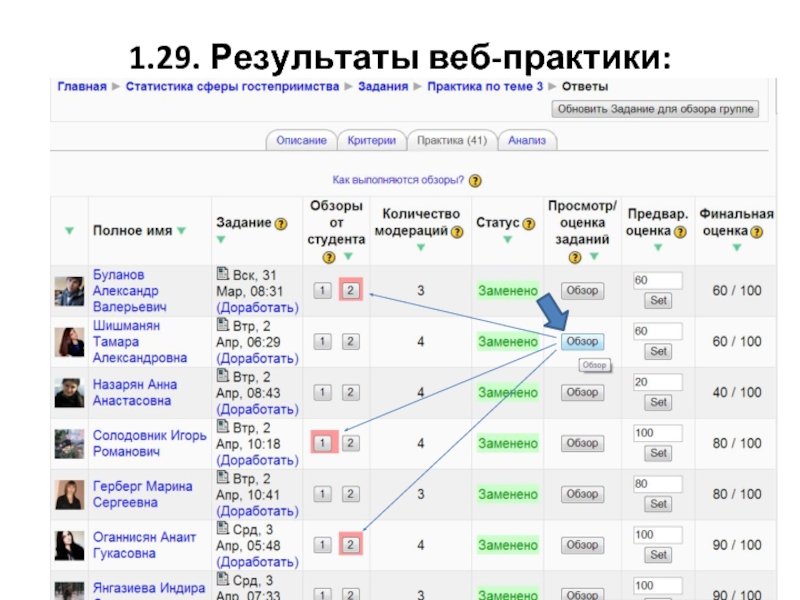This screenshot has width=800, height=600.
Task: Open profile photo of Назарян Анна
Action: click(x=69, y=393)
